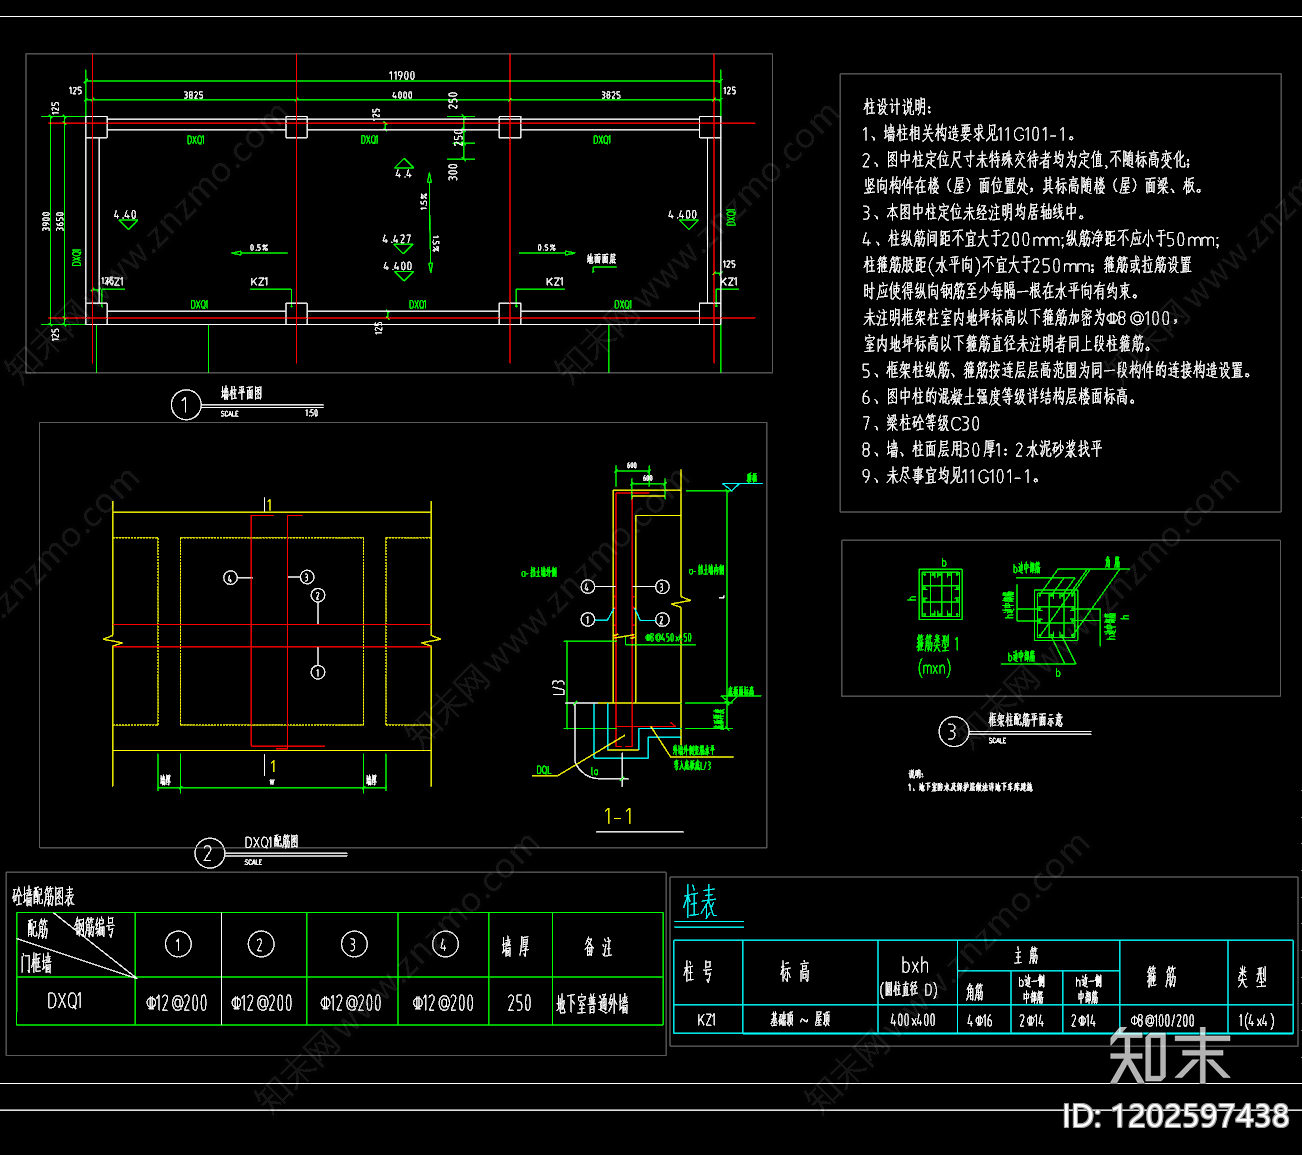Click the 1:50 scale text
Screen dimensions: 1302x1155
point(312,413)
